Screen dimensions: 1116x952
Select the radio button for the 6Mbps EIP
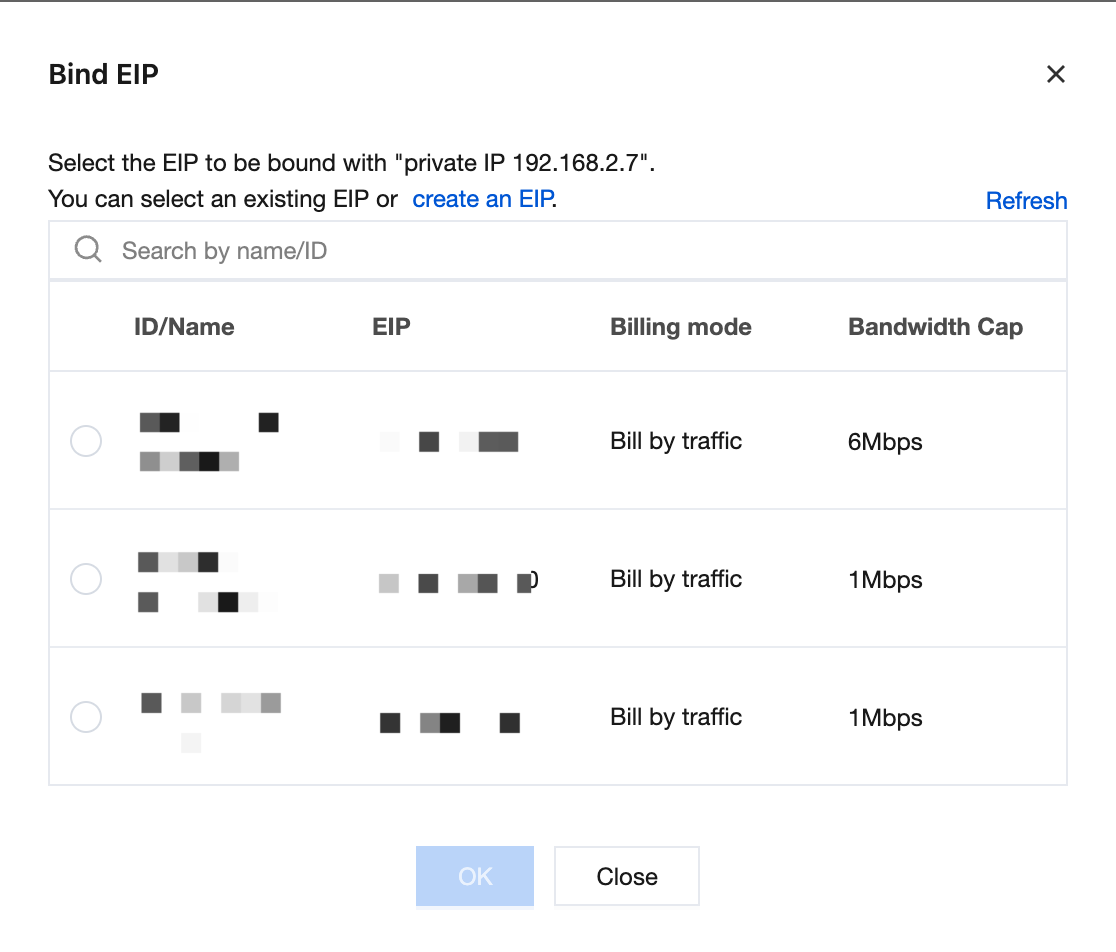point(86,441)
